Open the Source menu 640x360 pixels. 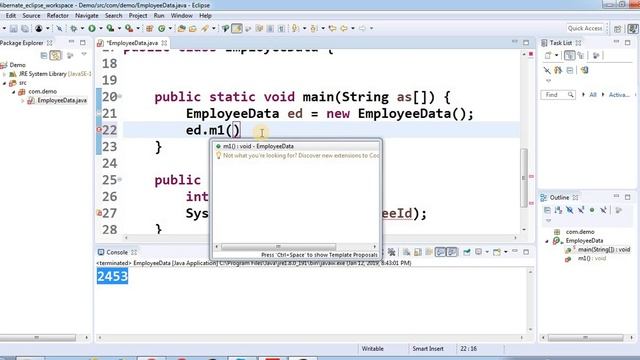31,16
